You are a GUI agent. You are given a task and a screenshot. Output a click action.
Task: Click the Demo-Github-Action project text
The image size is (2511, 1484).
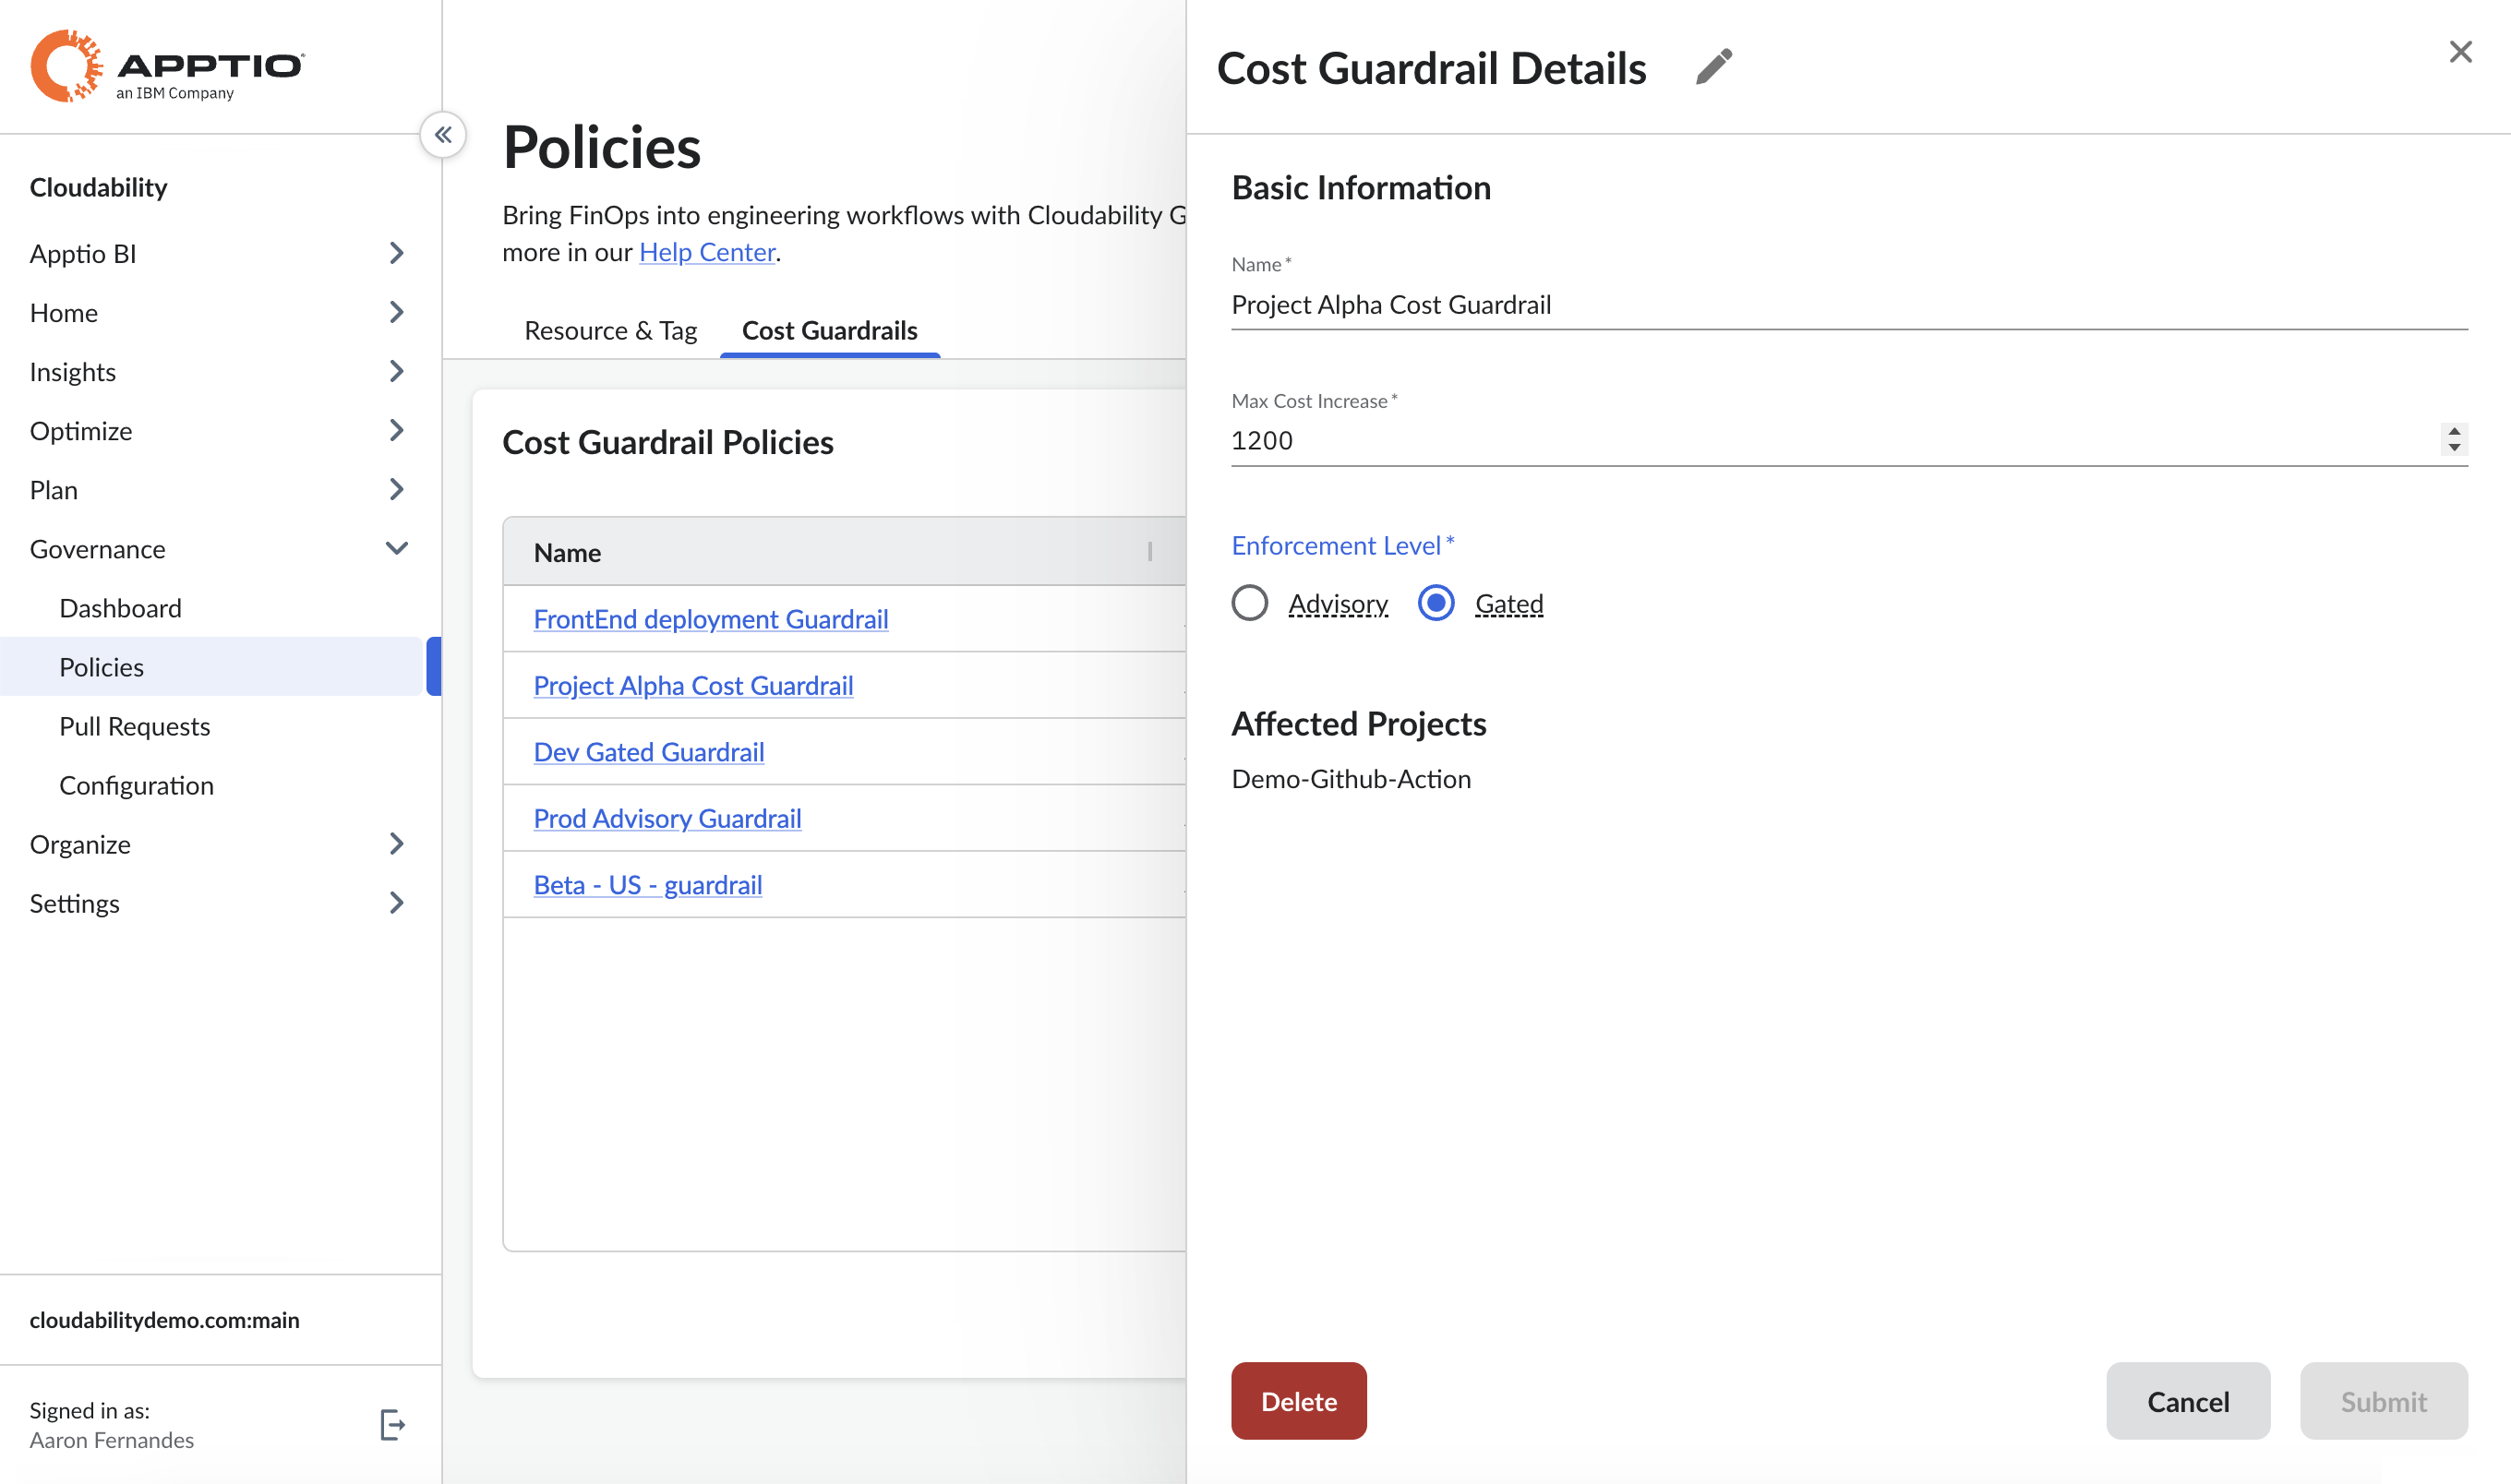pyautogui.click(x=1350, y=779)
